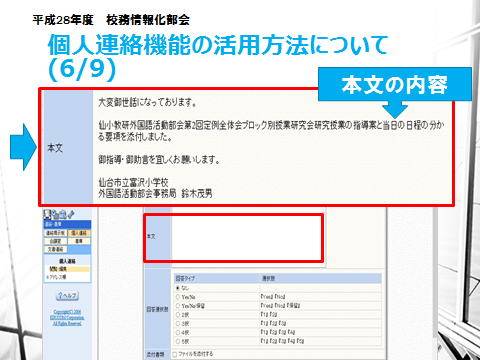Select the 4択 radio option

178,332
